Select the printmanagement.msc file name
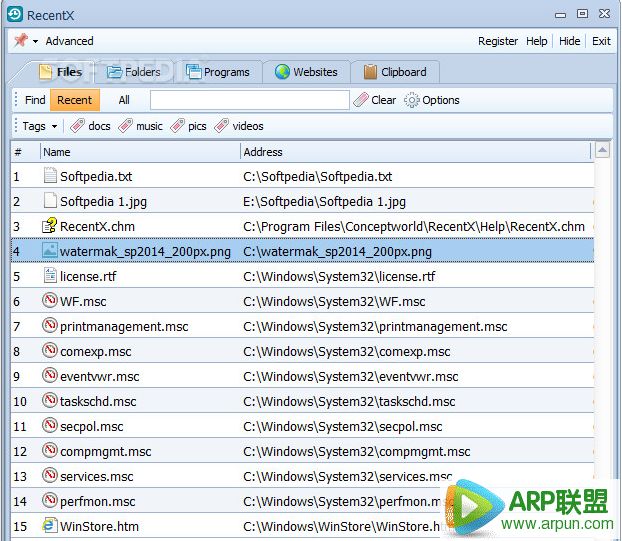 (x=124, y=327)
